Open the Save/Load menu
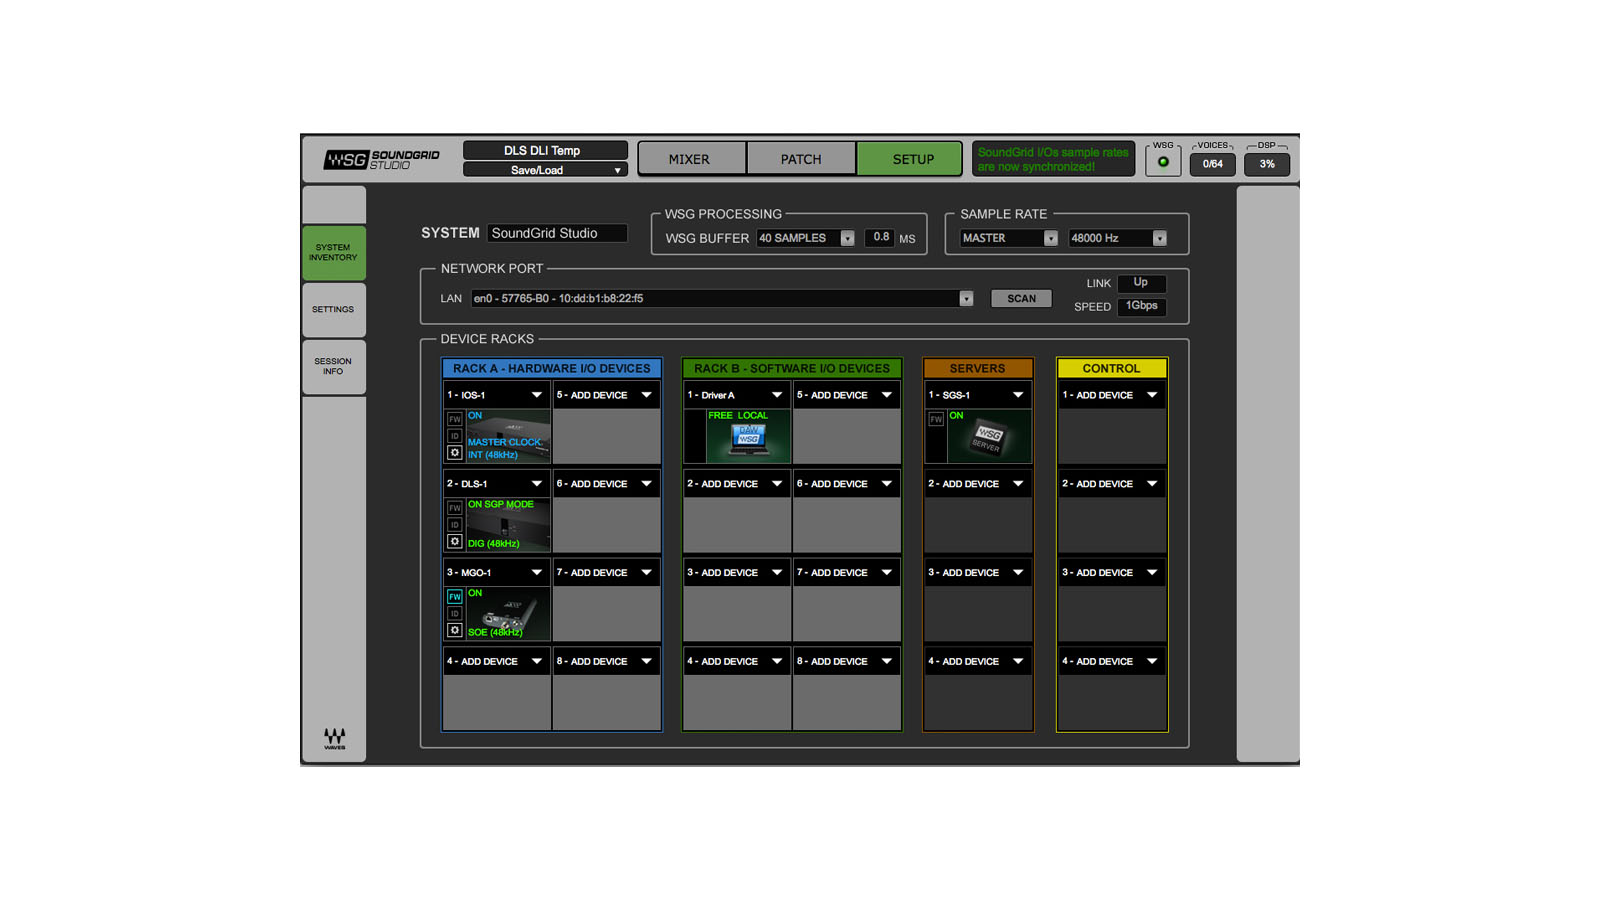1600x900 pixels. pyautogui.click(x=545, y=170)
